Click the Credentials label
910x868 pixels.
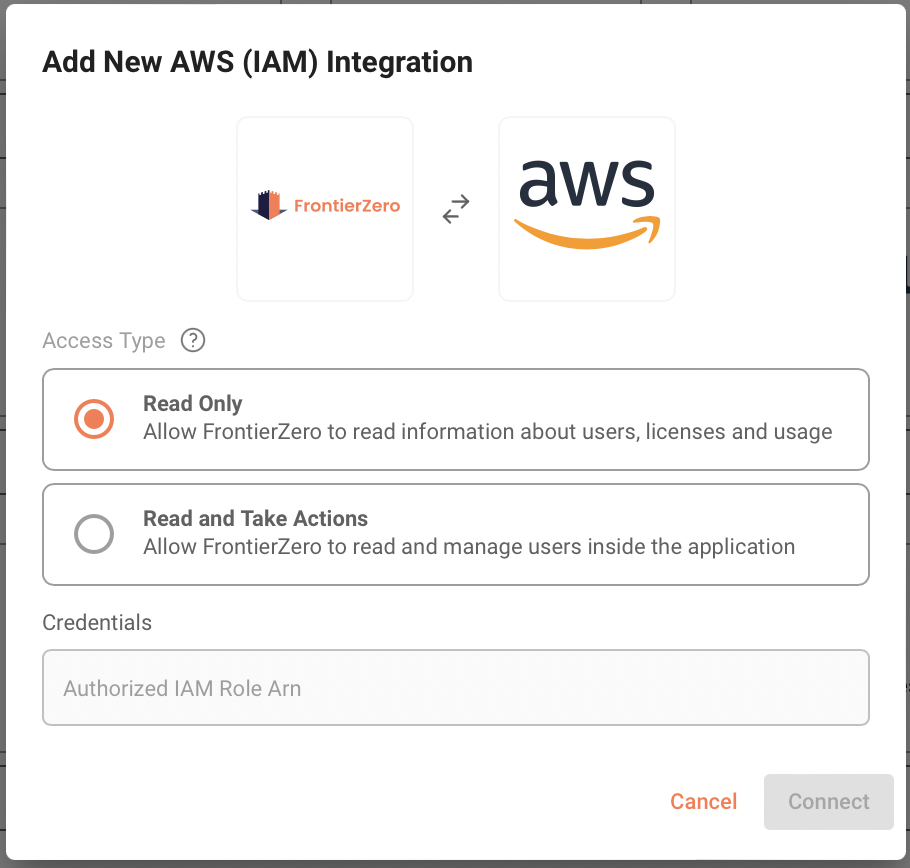pyautogui.click(x=97, y=622)
